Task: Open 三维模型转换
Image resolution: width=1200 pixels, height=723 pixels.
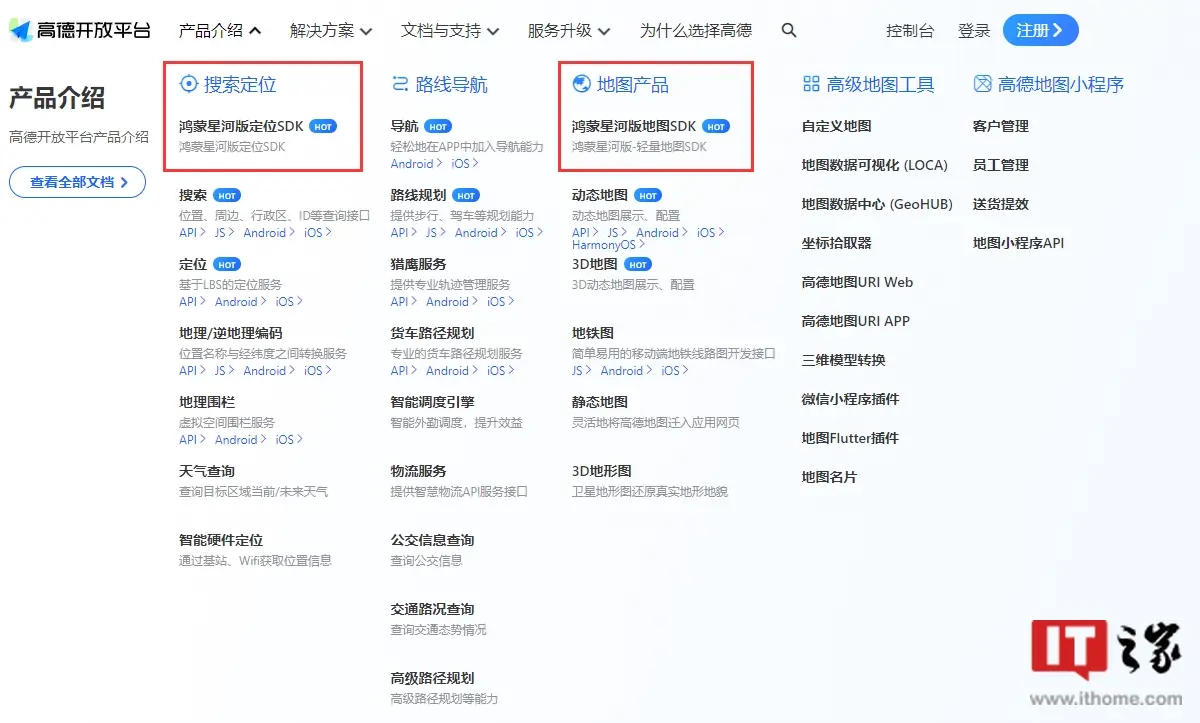Action: tap(844, 360)
